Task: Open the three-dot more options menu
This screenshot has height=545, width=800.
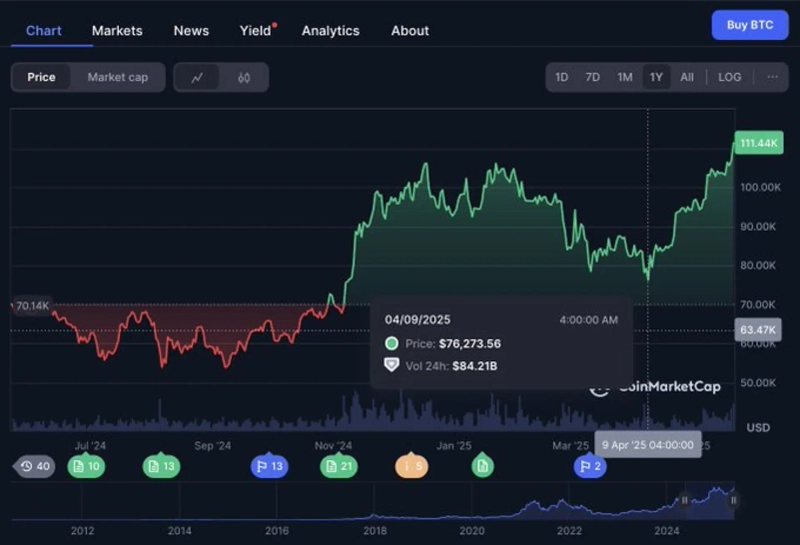Action: click(771, 77)
